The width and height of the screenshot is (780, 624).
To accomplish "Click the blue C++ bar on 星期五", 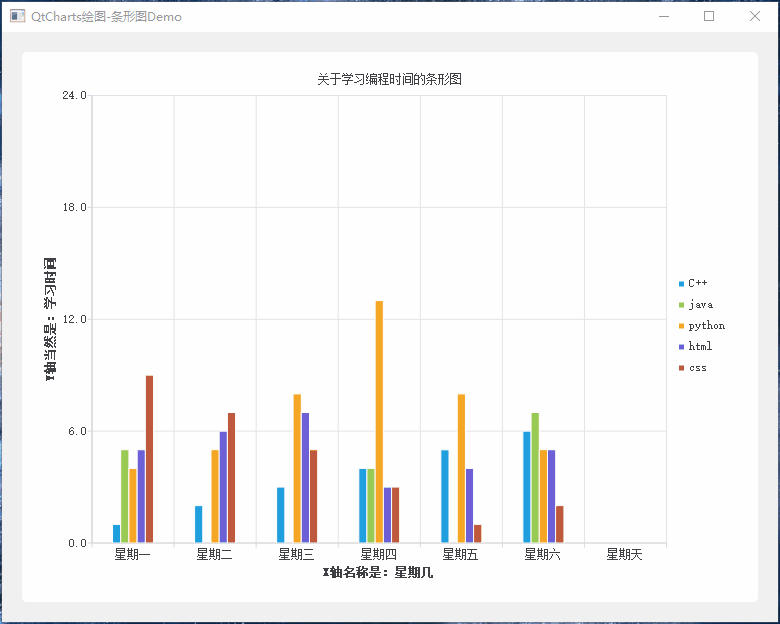I will click(x=445, y=496).
